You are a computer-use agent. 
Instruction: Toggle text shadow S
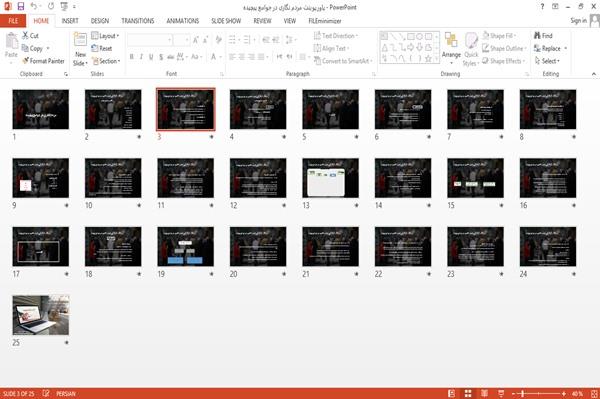[161, 57]
